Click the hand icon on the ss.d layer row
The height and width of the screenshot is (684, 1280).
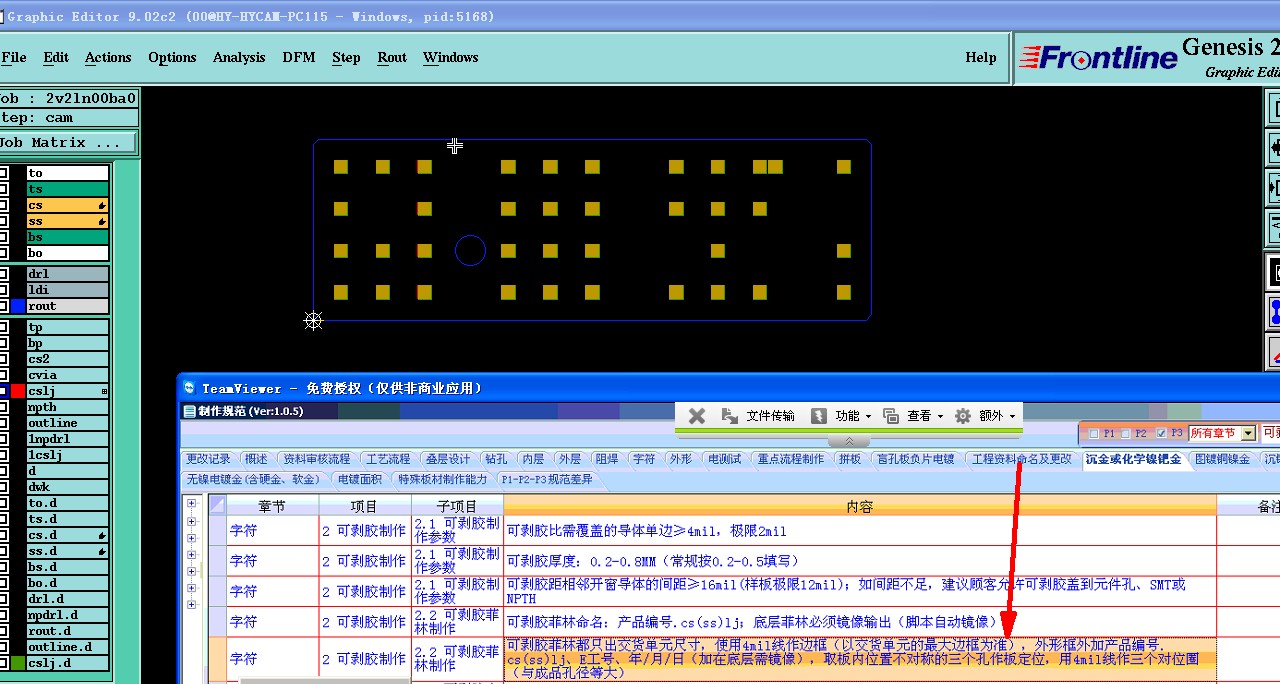[102, 551]
